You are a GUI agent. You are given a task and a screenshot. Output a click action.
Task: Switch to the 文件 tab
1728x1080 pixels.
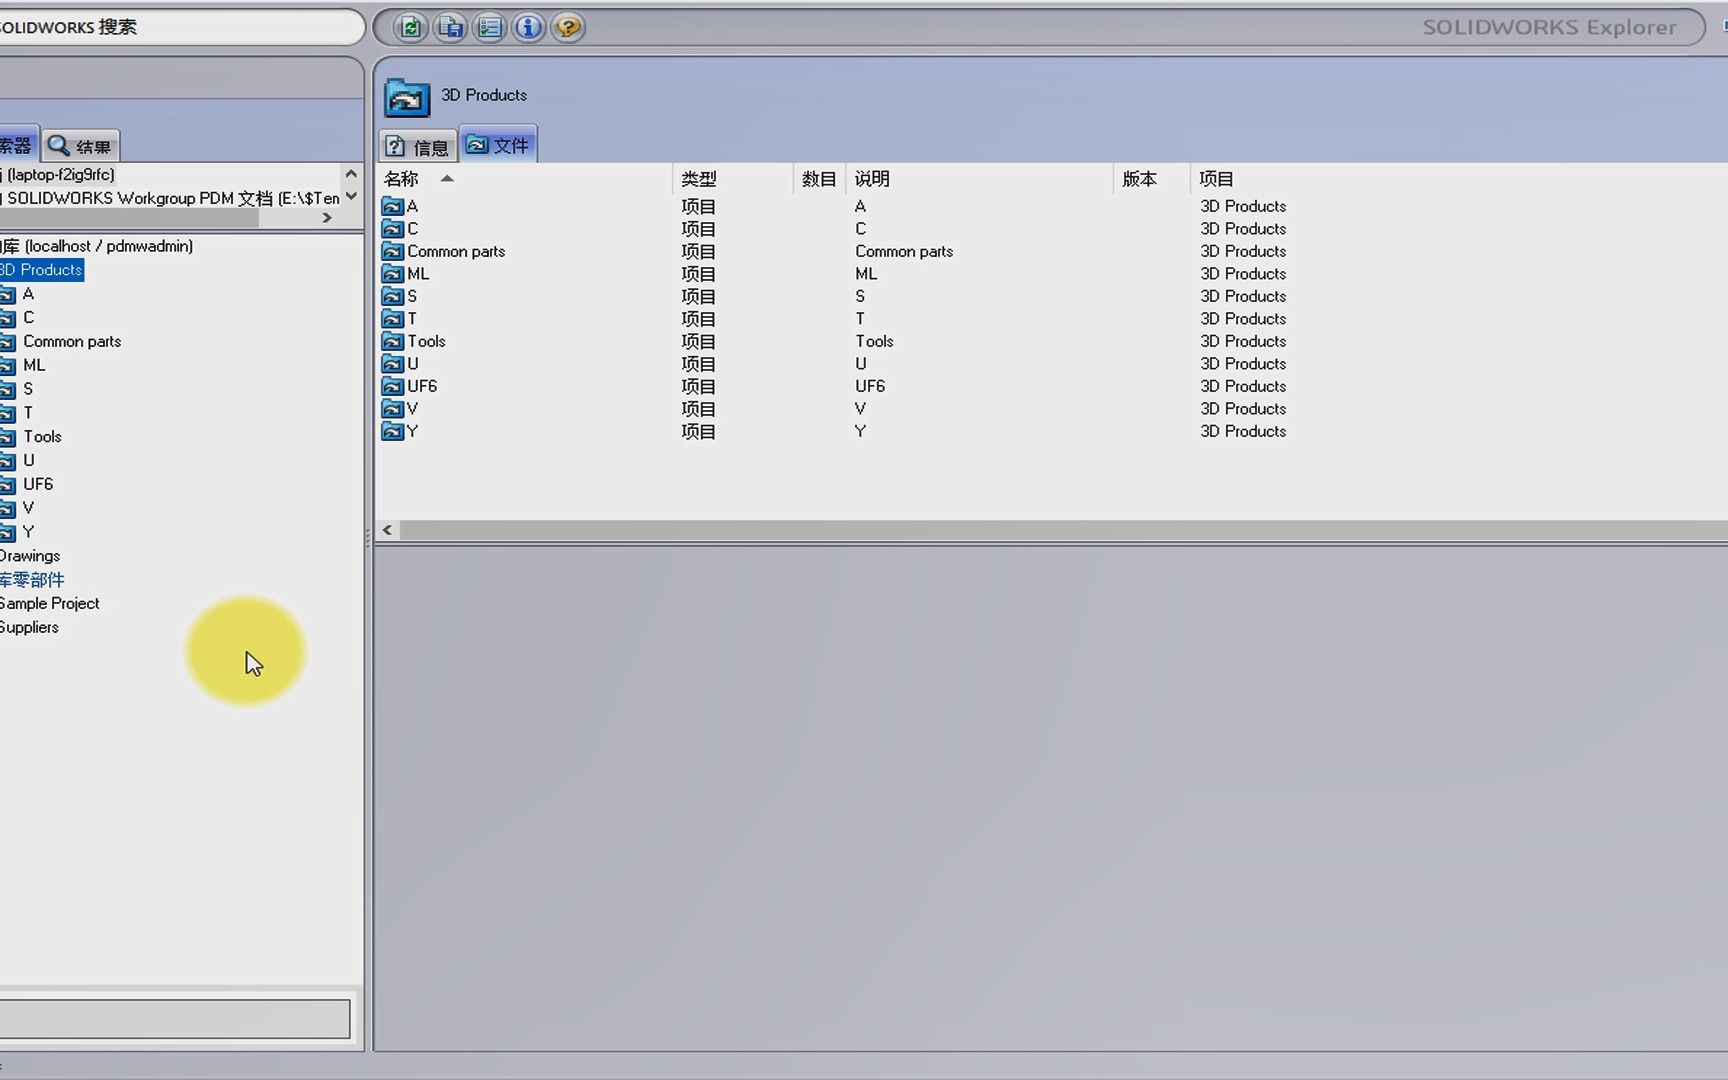coord(498,145)
